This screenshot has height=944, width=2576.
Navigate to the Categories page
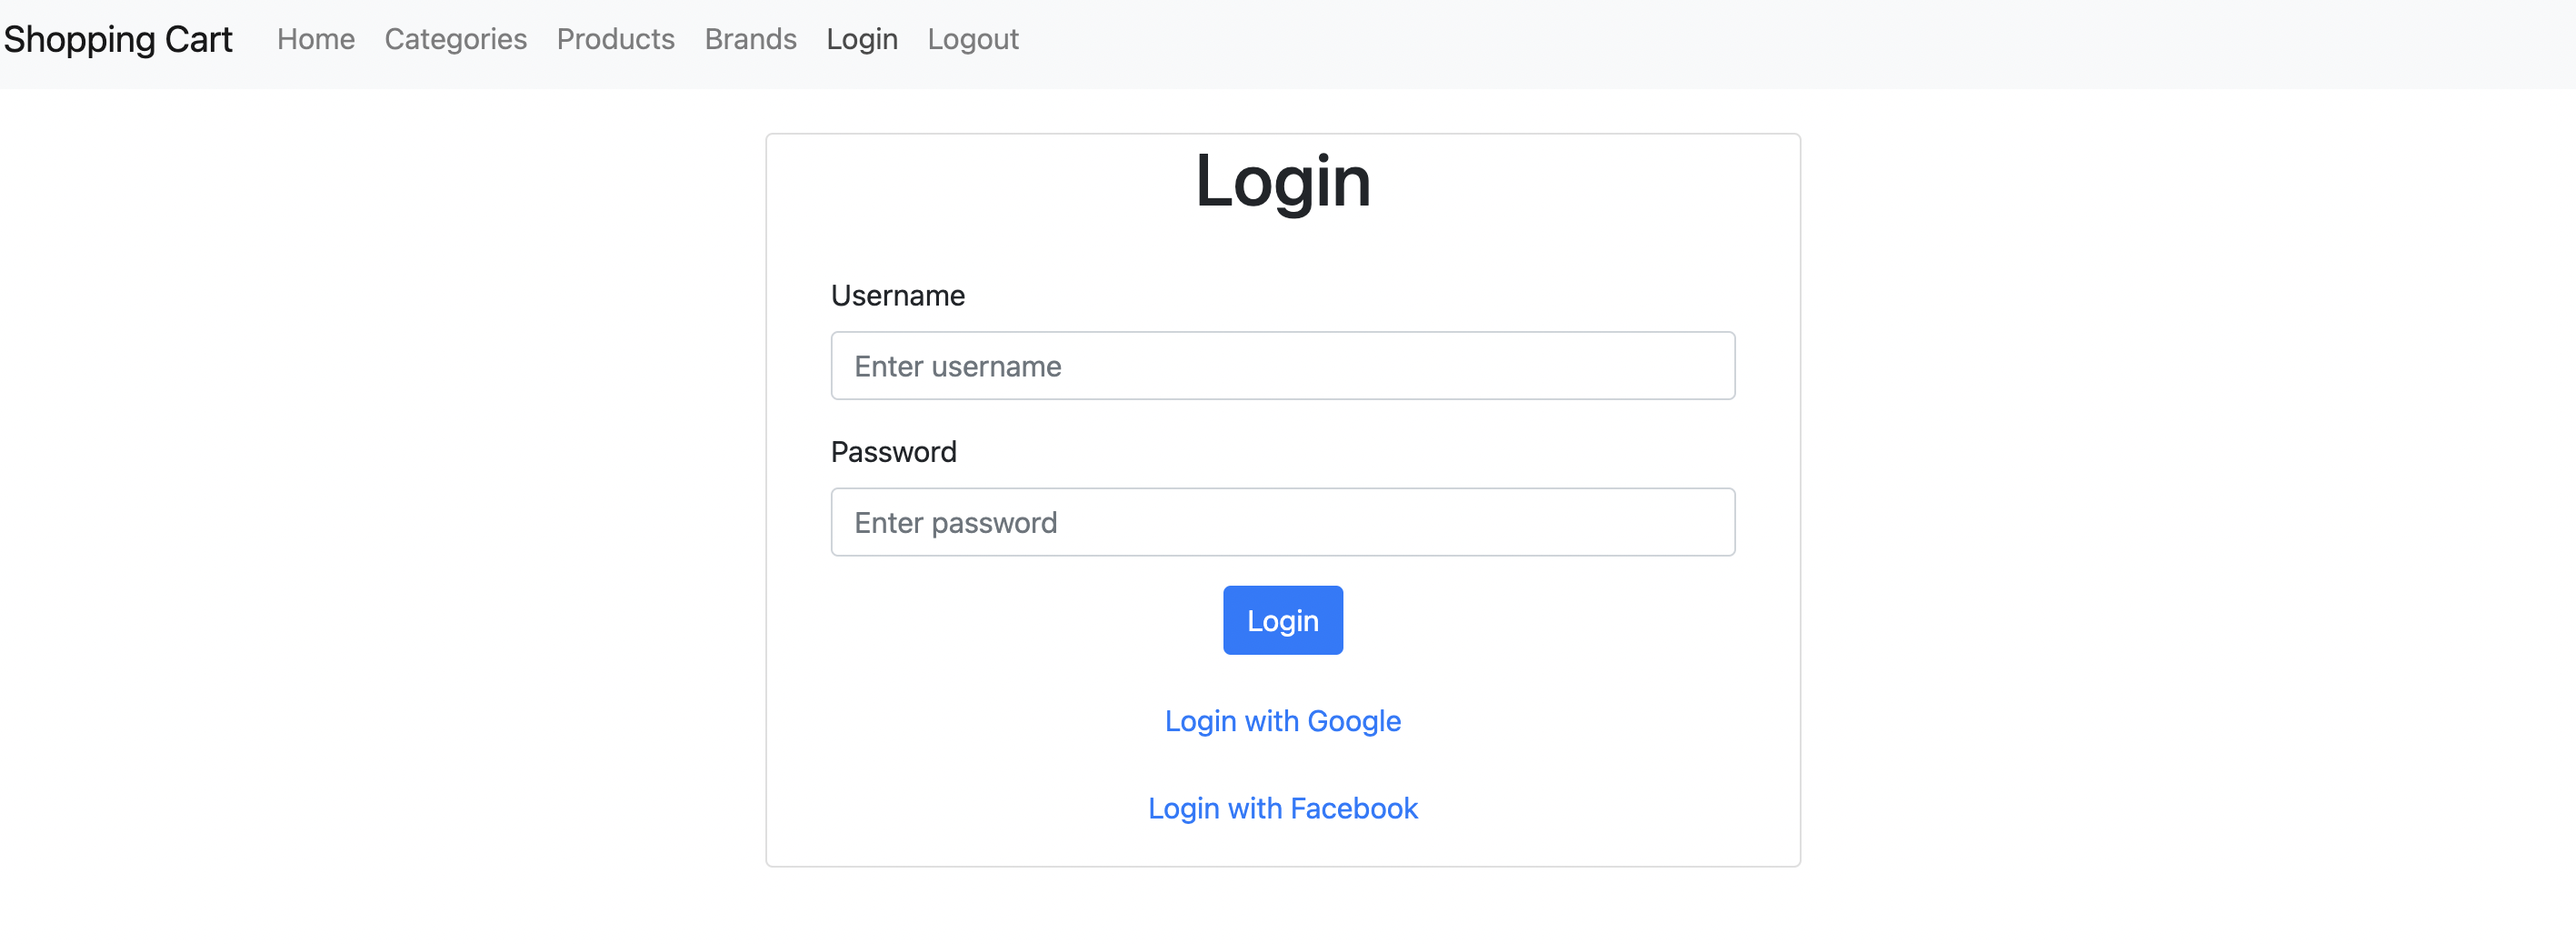(x=455, y=40)
